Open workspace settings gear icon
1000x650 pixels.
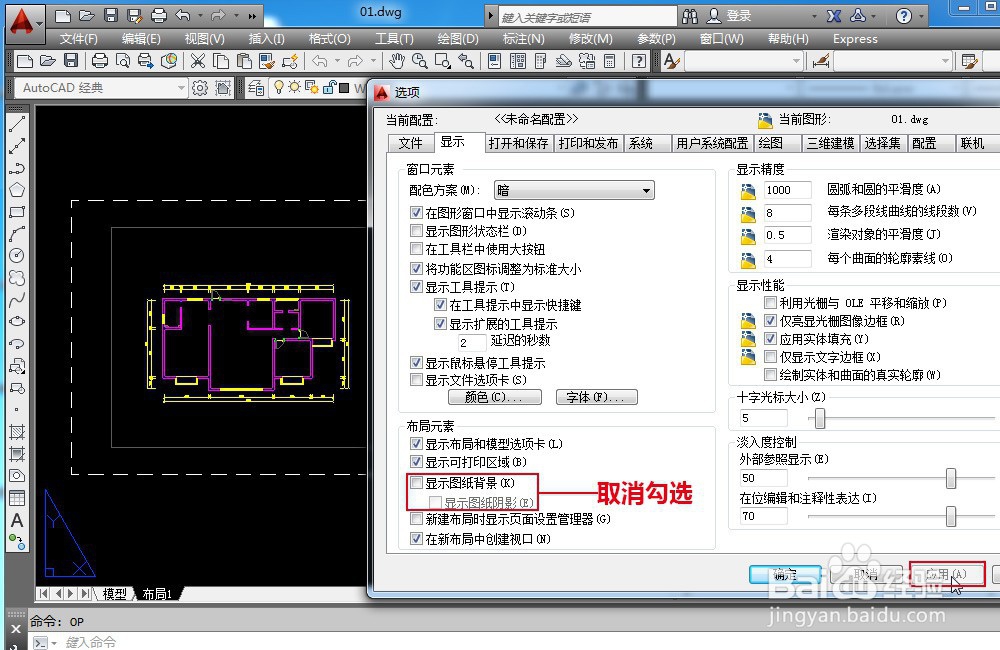(x=200, y=88)
